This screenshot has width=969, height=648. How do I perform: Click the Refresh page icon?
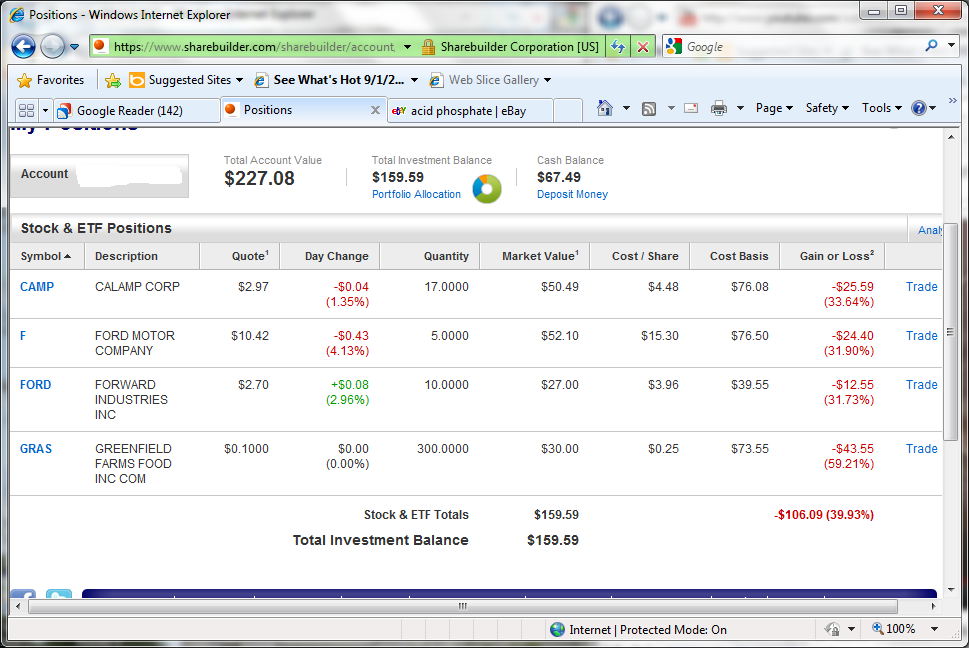pyautogui.click(x=618, y=47)
